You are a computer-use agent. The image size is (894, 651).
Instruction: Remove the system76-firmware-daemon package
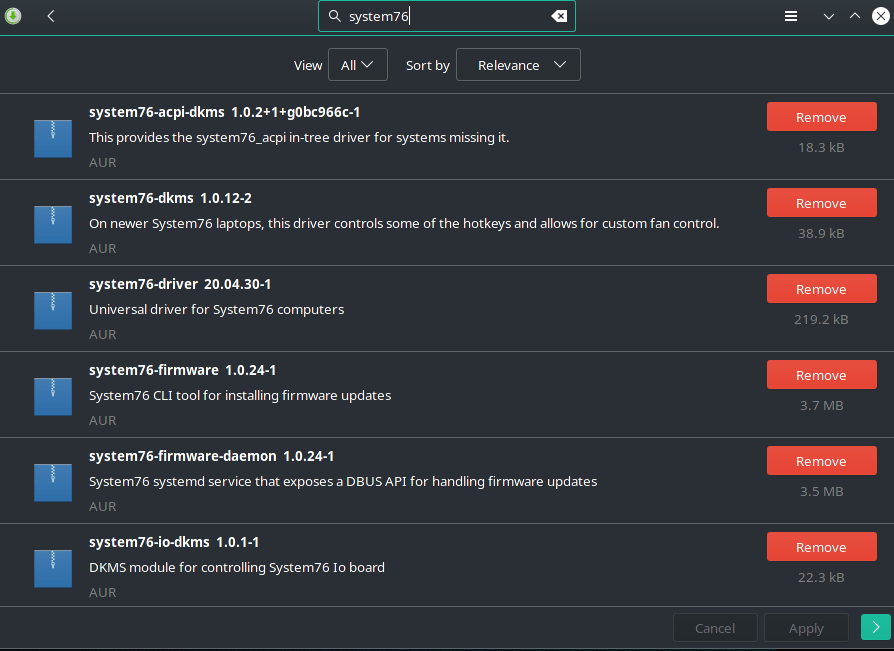[821, 461]
